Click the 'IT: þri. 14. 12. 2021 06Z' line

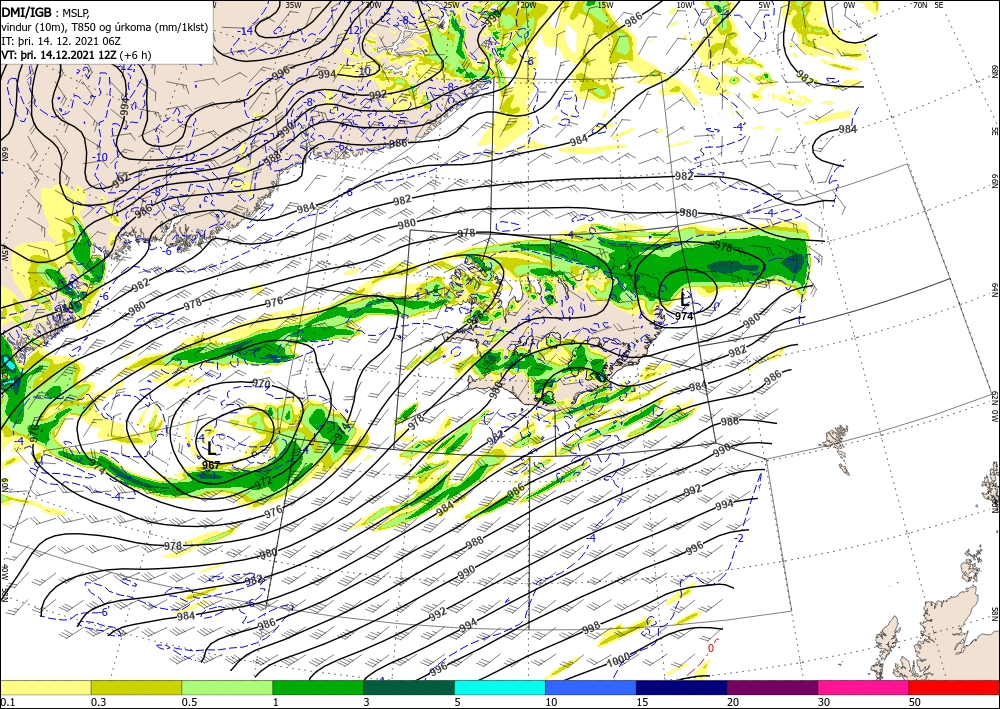coord(61,41)
